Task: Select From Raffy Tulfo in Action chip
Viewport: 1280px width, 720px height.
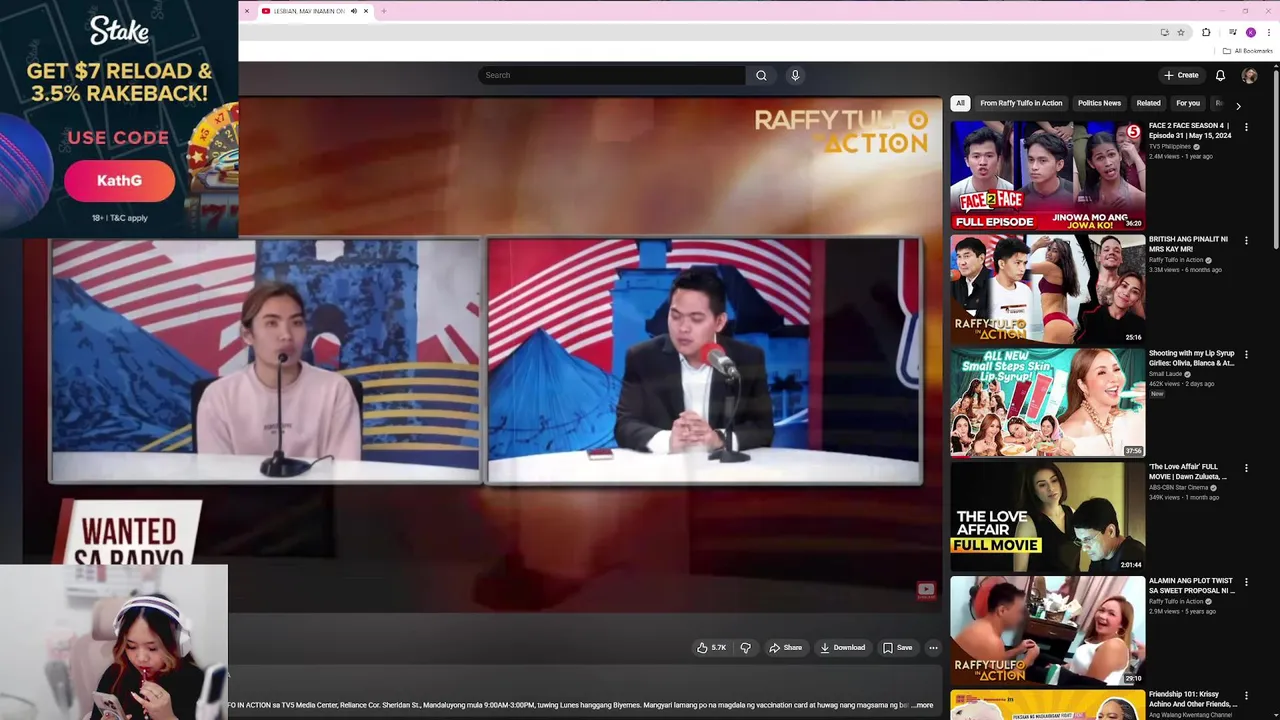Action: (1021, 103)
